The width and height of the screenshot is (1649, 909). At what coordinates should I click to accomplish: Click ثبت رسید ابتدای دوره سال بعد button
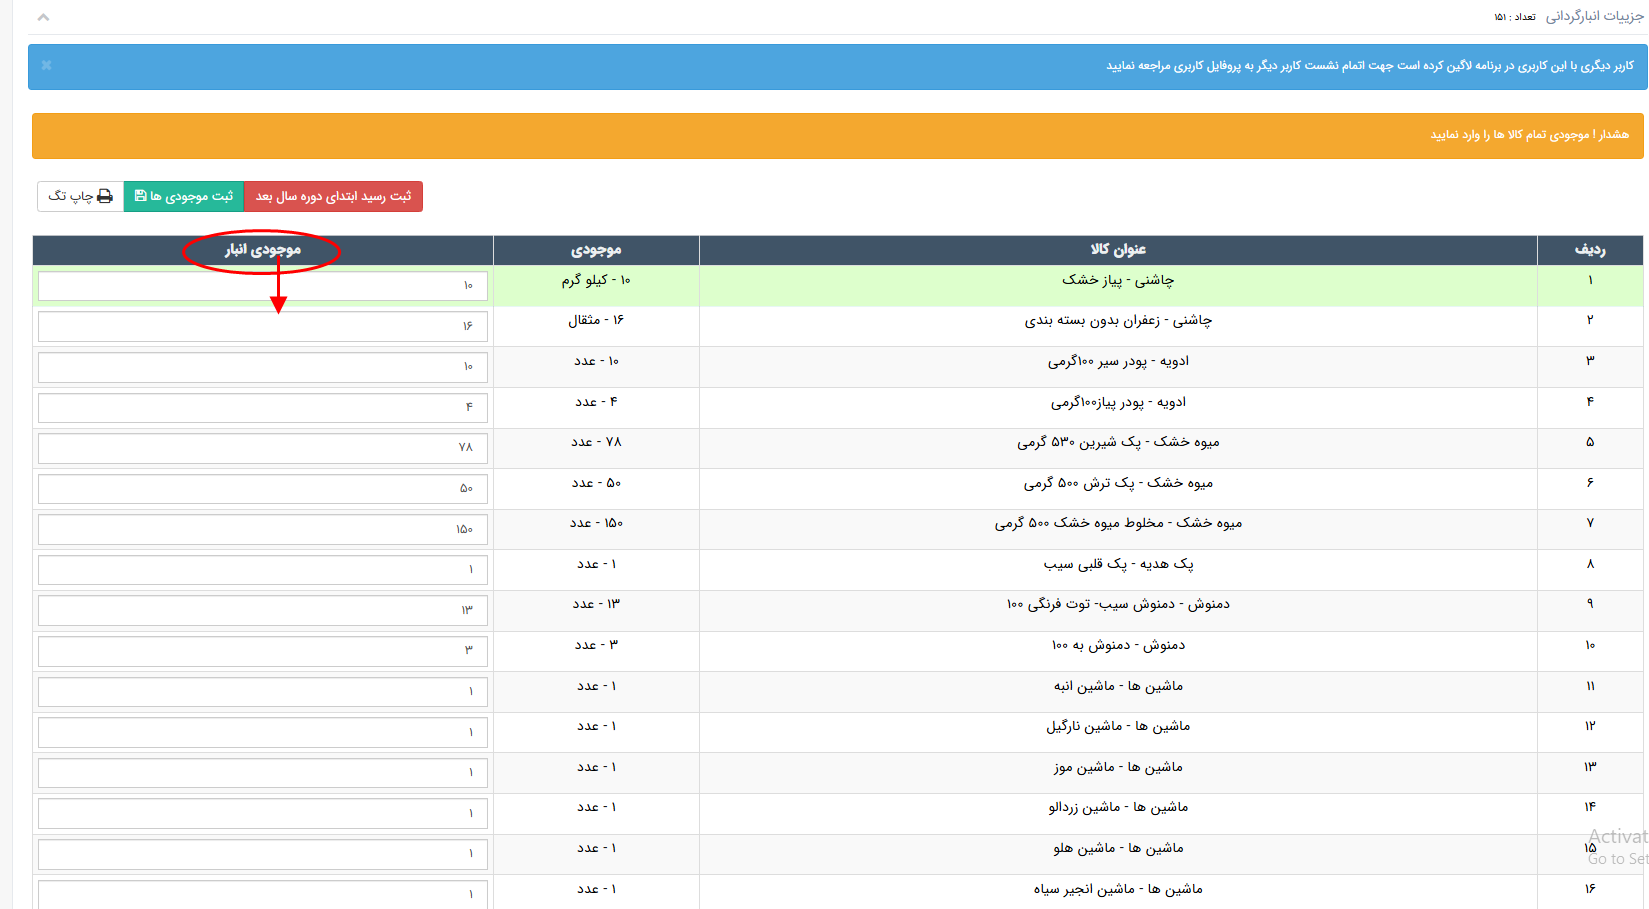click(x=333, y=196)
